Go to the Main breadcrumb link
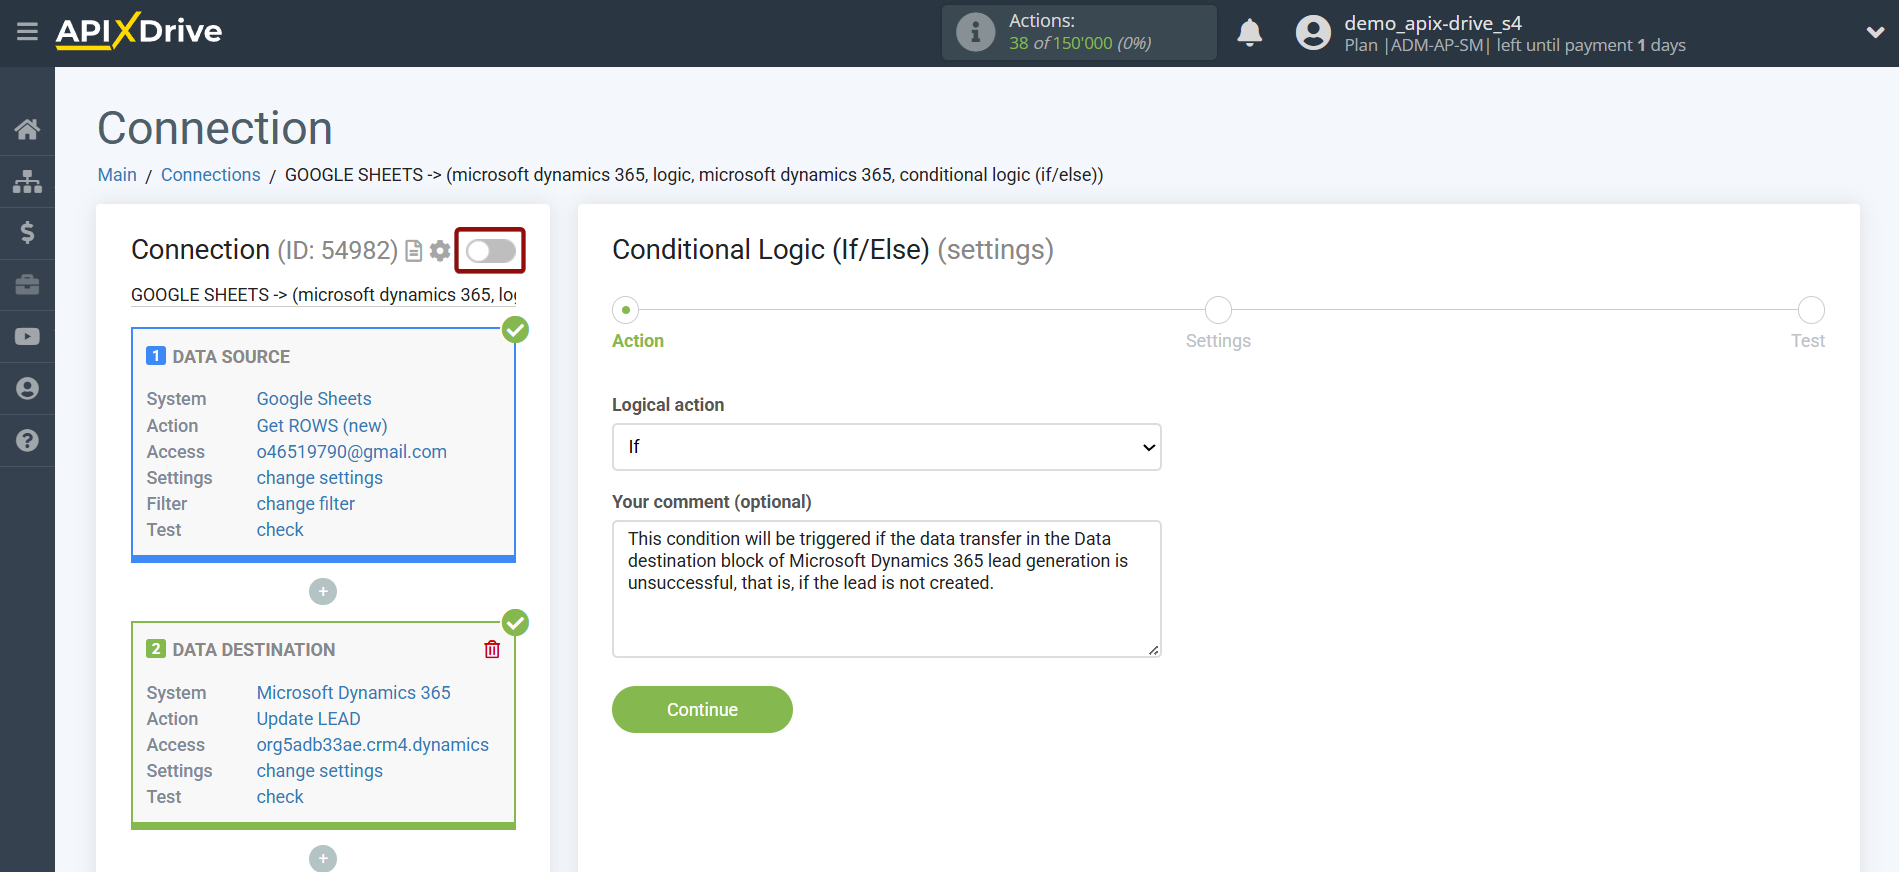Image resolution: width=1899 pixels, height=872 pixels. tap(117, 175)
